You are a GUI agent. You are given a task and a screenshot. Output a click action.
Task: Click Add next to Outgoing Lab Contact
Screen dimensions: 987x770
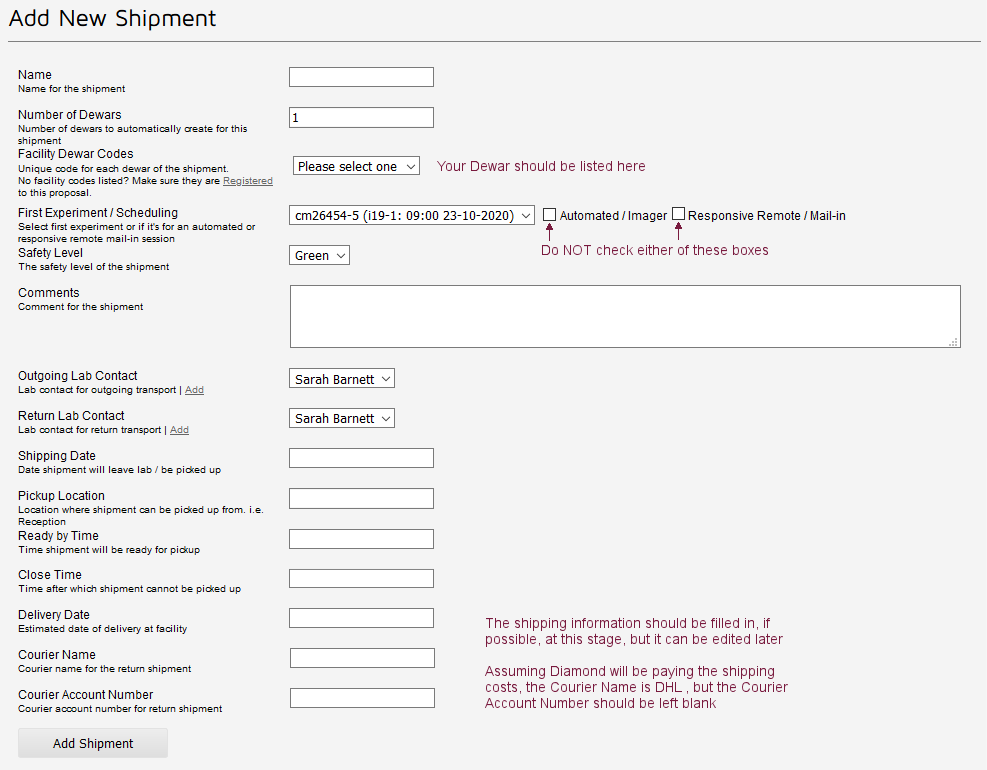click(194, 390)
